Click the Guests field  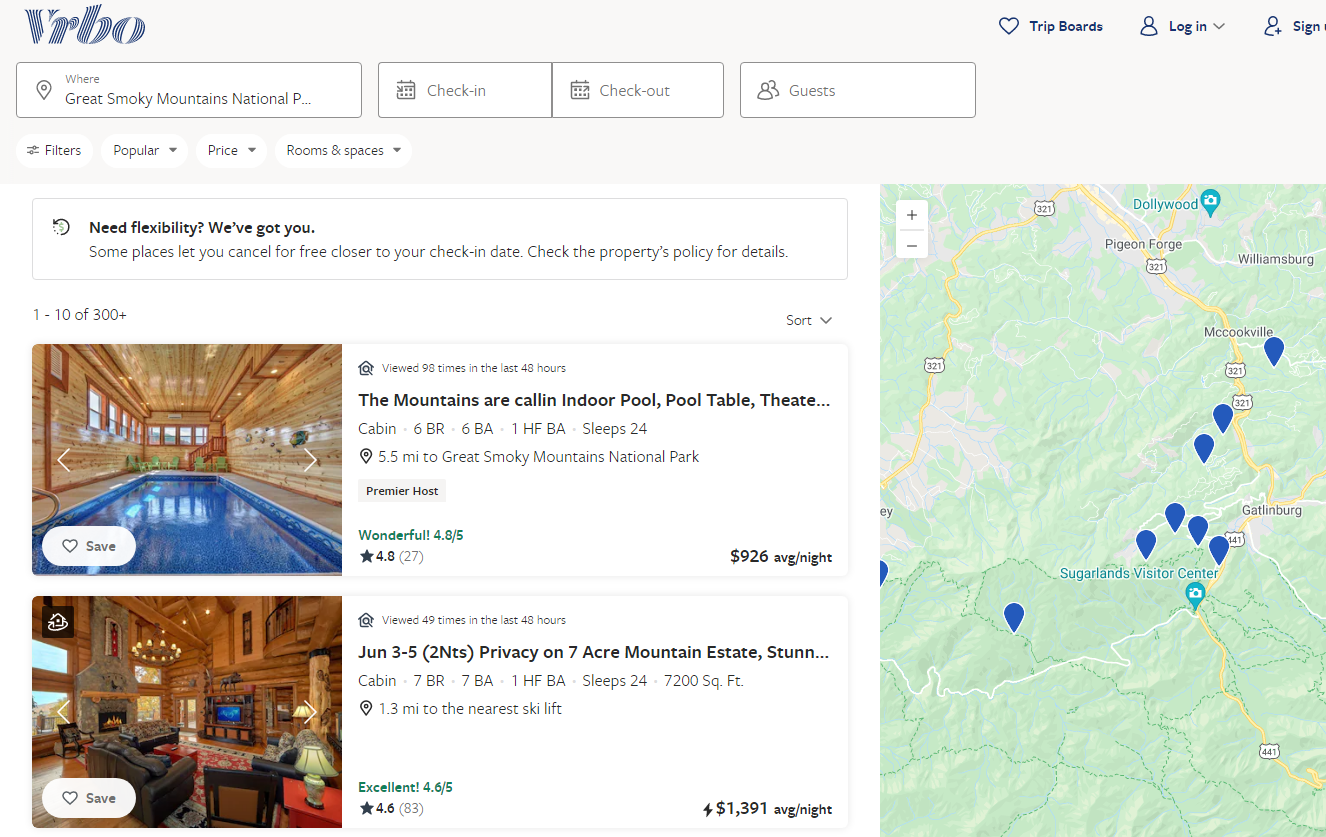tap(857, 90)
